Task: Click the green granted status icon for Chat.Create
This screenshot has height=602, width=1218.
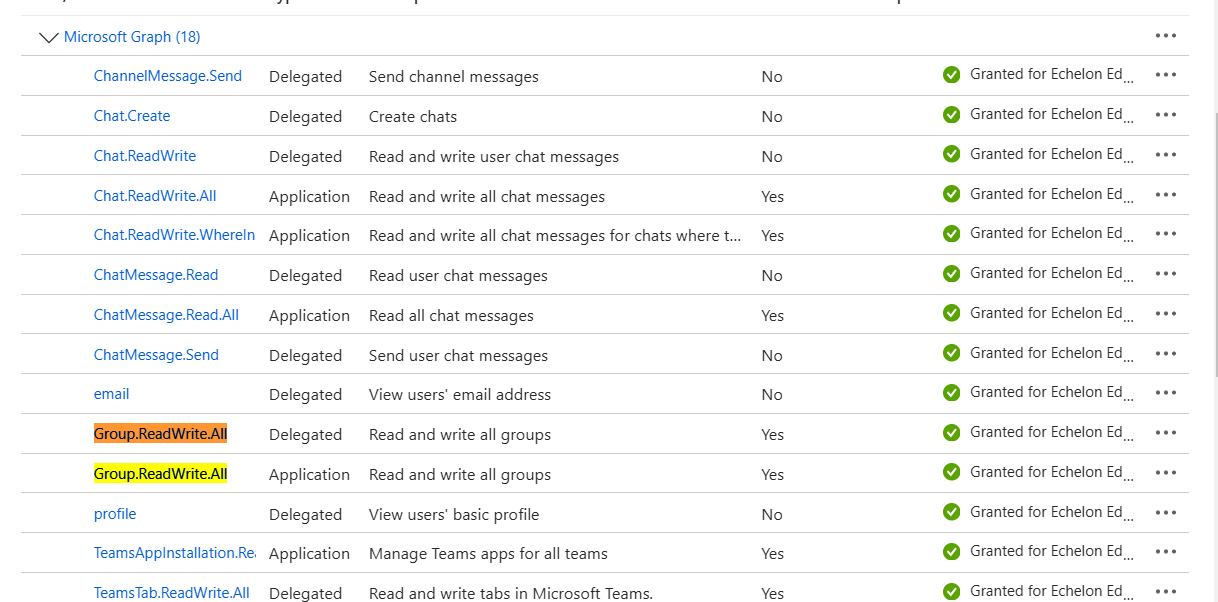Action: [x=951, y=114]
